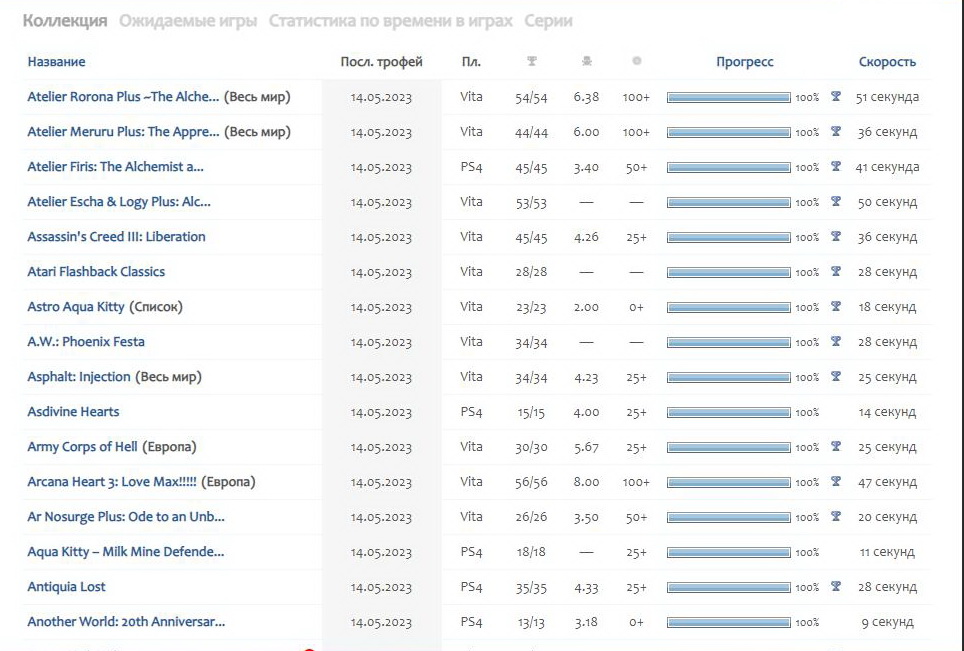Click platinum trophy icon in Arcana Heart 3 row
Image resolution: width=964 pixels, height=651 pixels.
(x=835, y=482)
